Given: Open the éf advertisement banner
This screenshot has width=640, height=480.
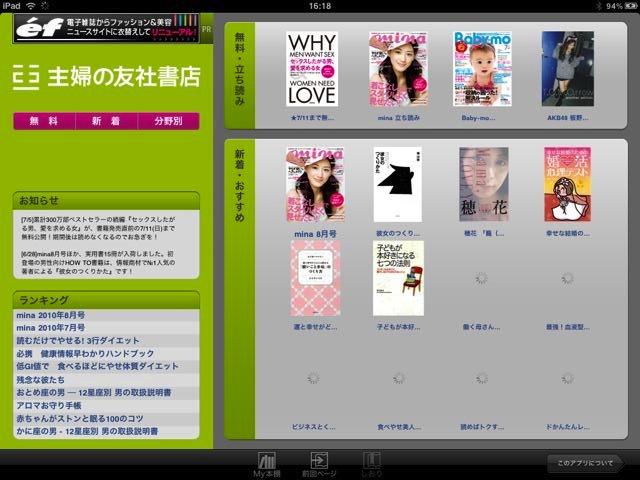Looking at the screenshot, I should (106, 28).
